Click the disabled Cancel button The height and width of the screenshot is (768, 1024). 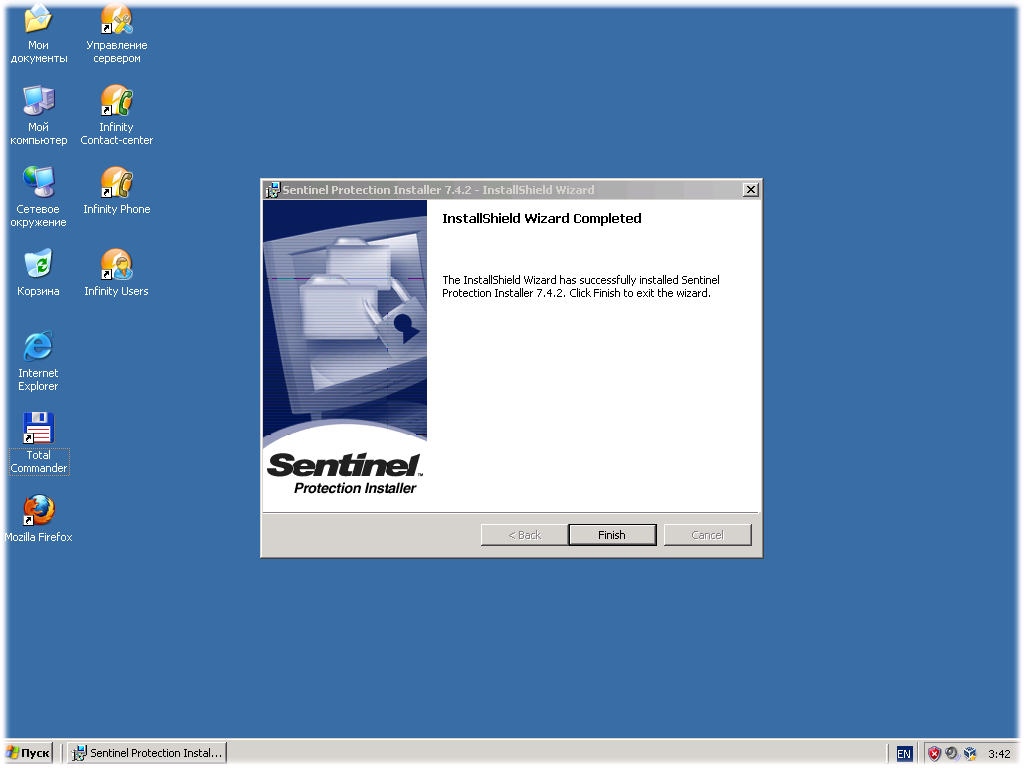707,535
